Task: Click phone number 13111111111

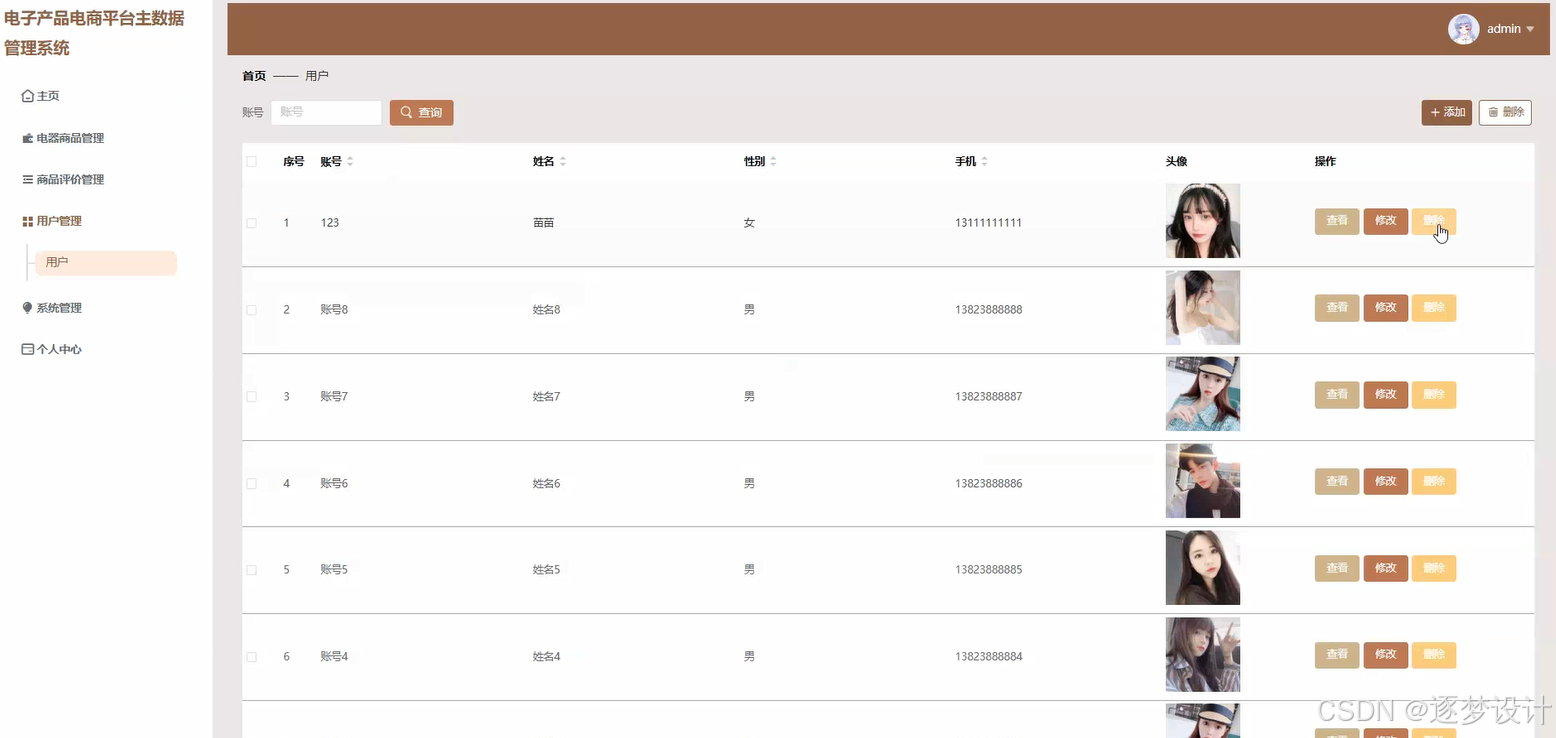Action: pos(989,223)
